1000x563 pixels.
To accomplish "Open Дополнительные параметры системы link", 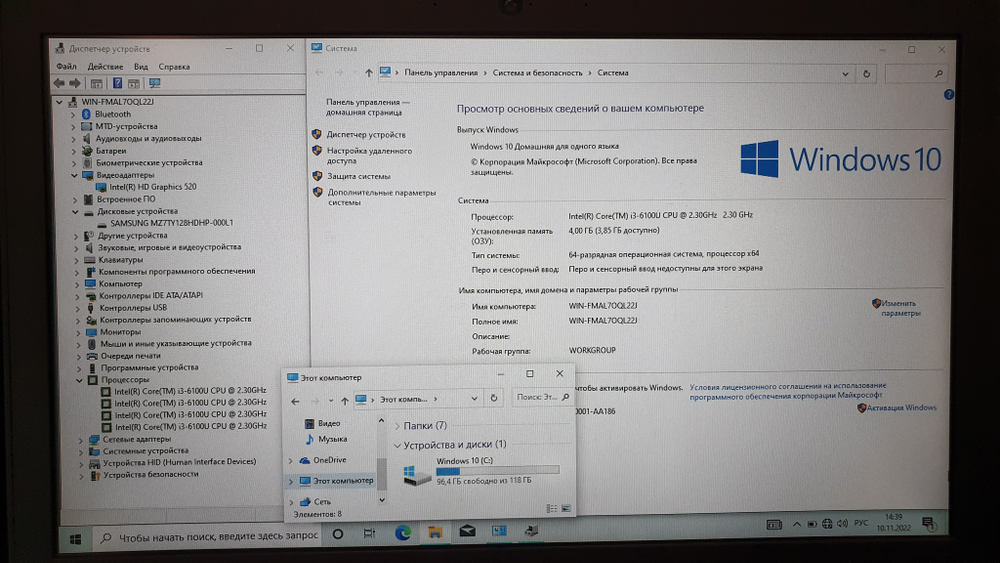I will click(381, 197).
